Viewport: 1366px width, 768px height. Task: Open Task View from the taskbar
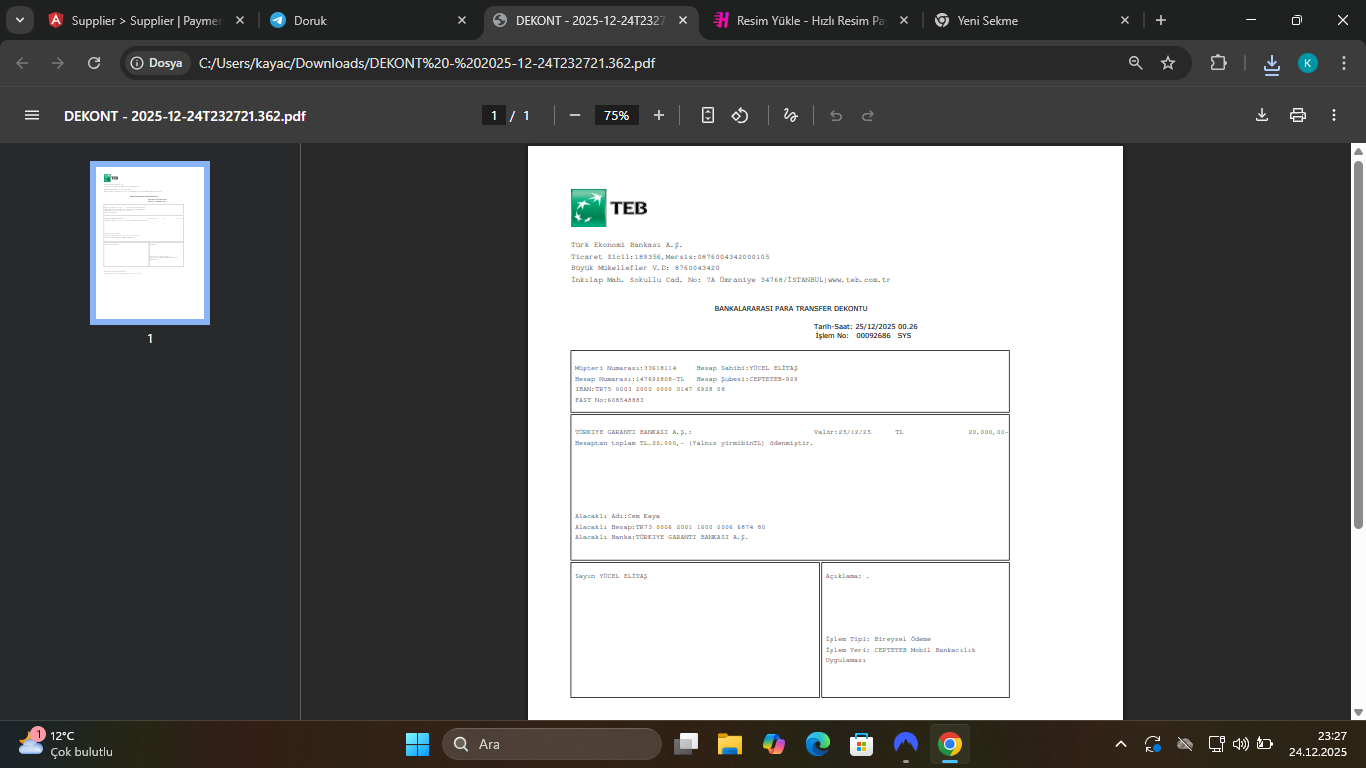(686, 744)
